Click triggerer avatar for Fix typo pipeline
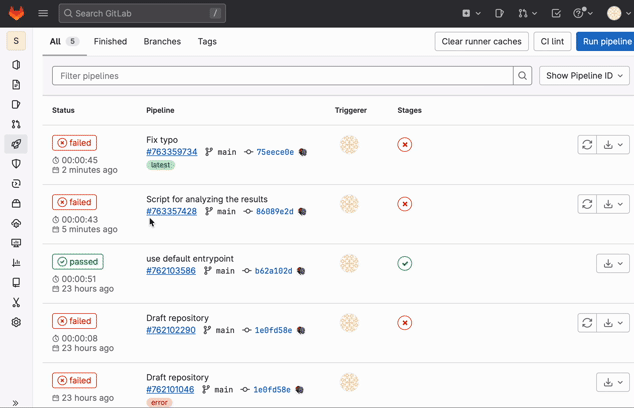 [349, 145]
